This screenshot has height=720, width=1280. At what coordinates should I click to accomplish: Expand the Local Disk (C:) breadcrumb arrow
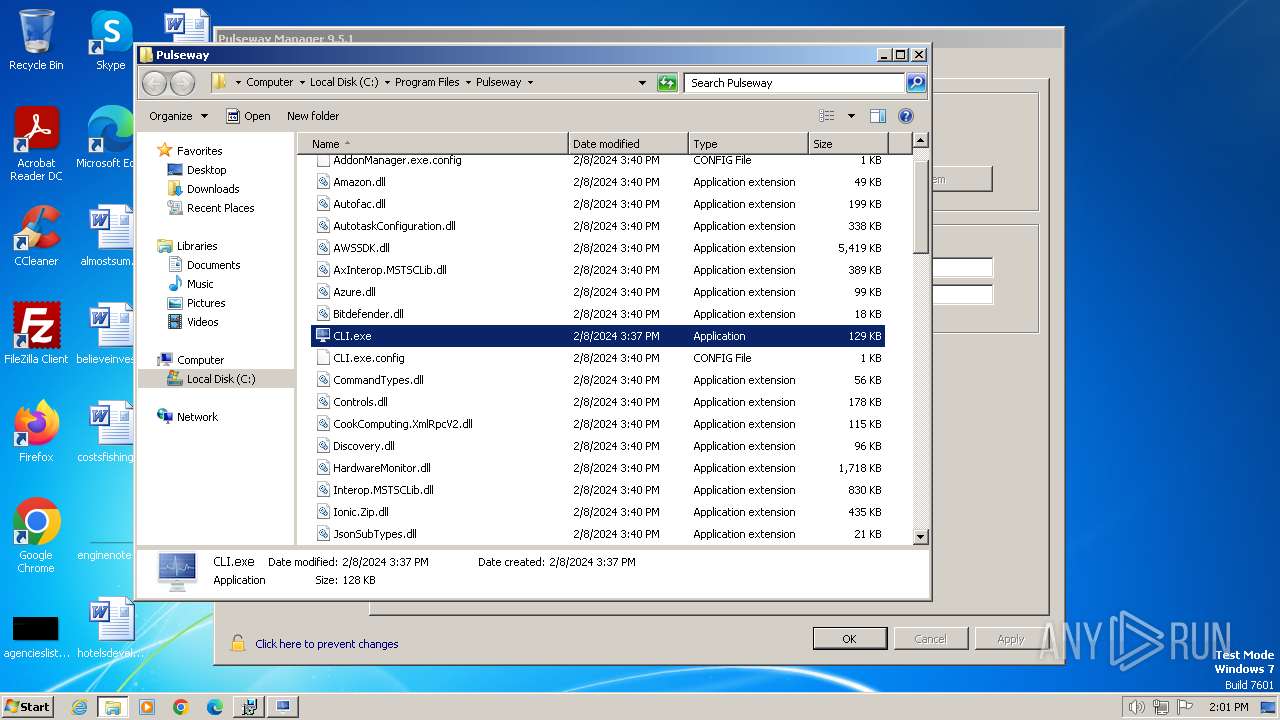coord(386,83)
